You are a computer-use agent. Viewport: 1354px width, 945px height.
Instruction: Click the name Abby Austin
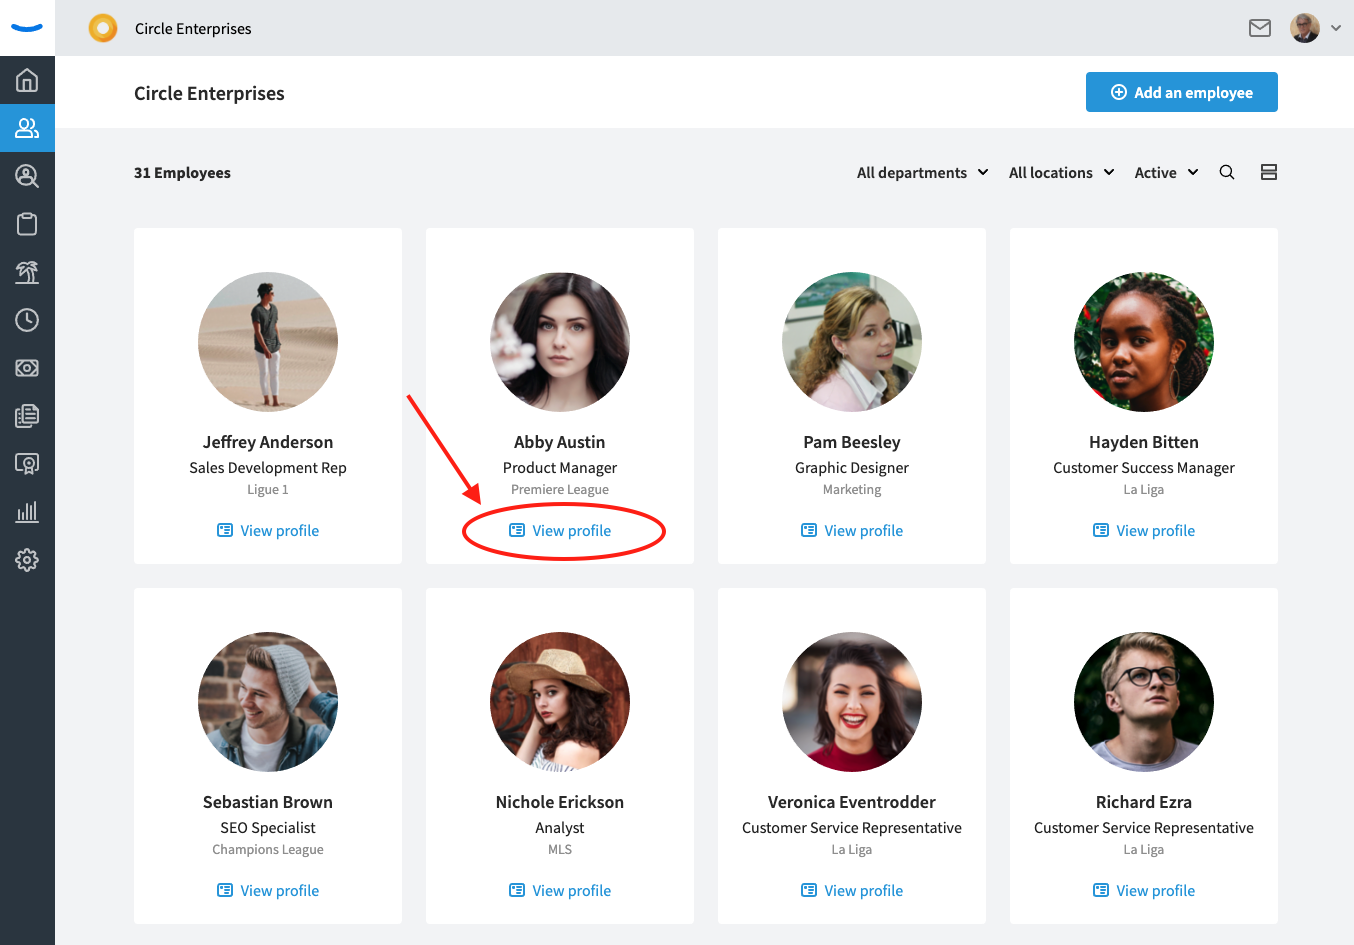point(560,442)
